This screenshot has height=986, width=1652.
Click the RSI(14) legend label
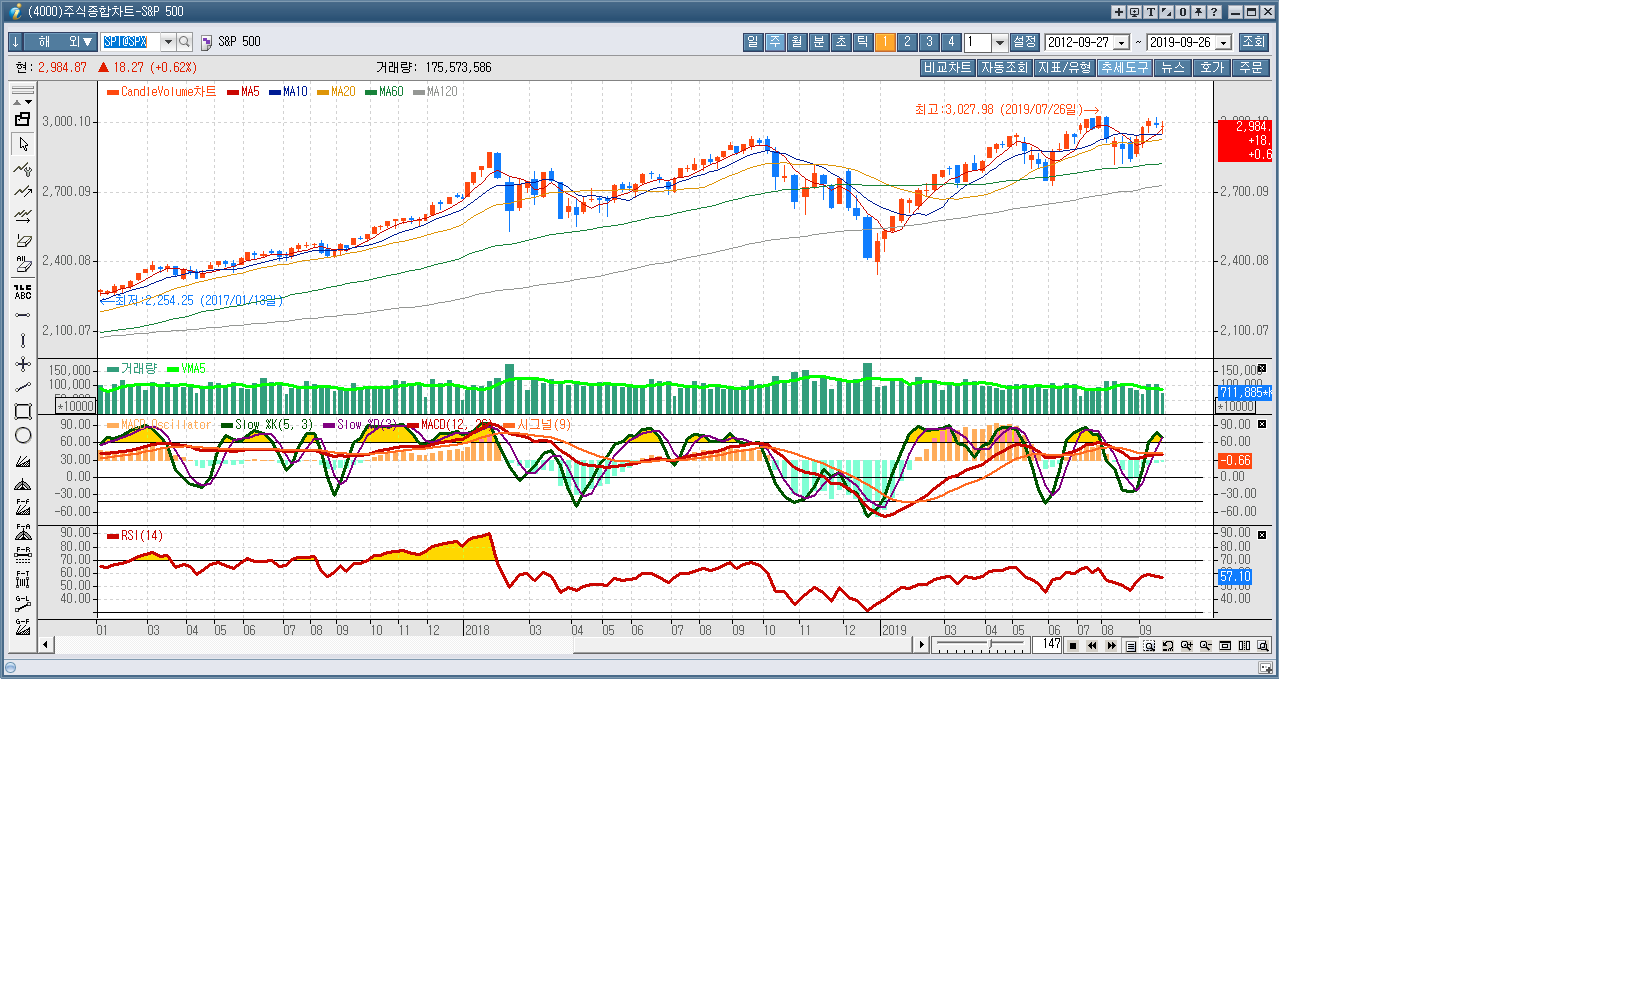point(142,536)
